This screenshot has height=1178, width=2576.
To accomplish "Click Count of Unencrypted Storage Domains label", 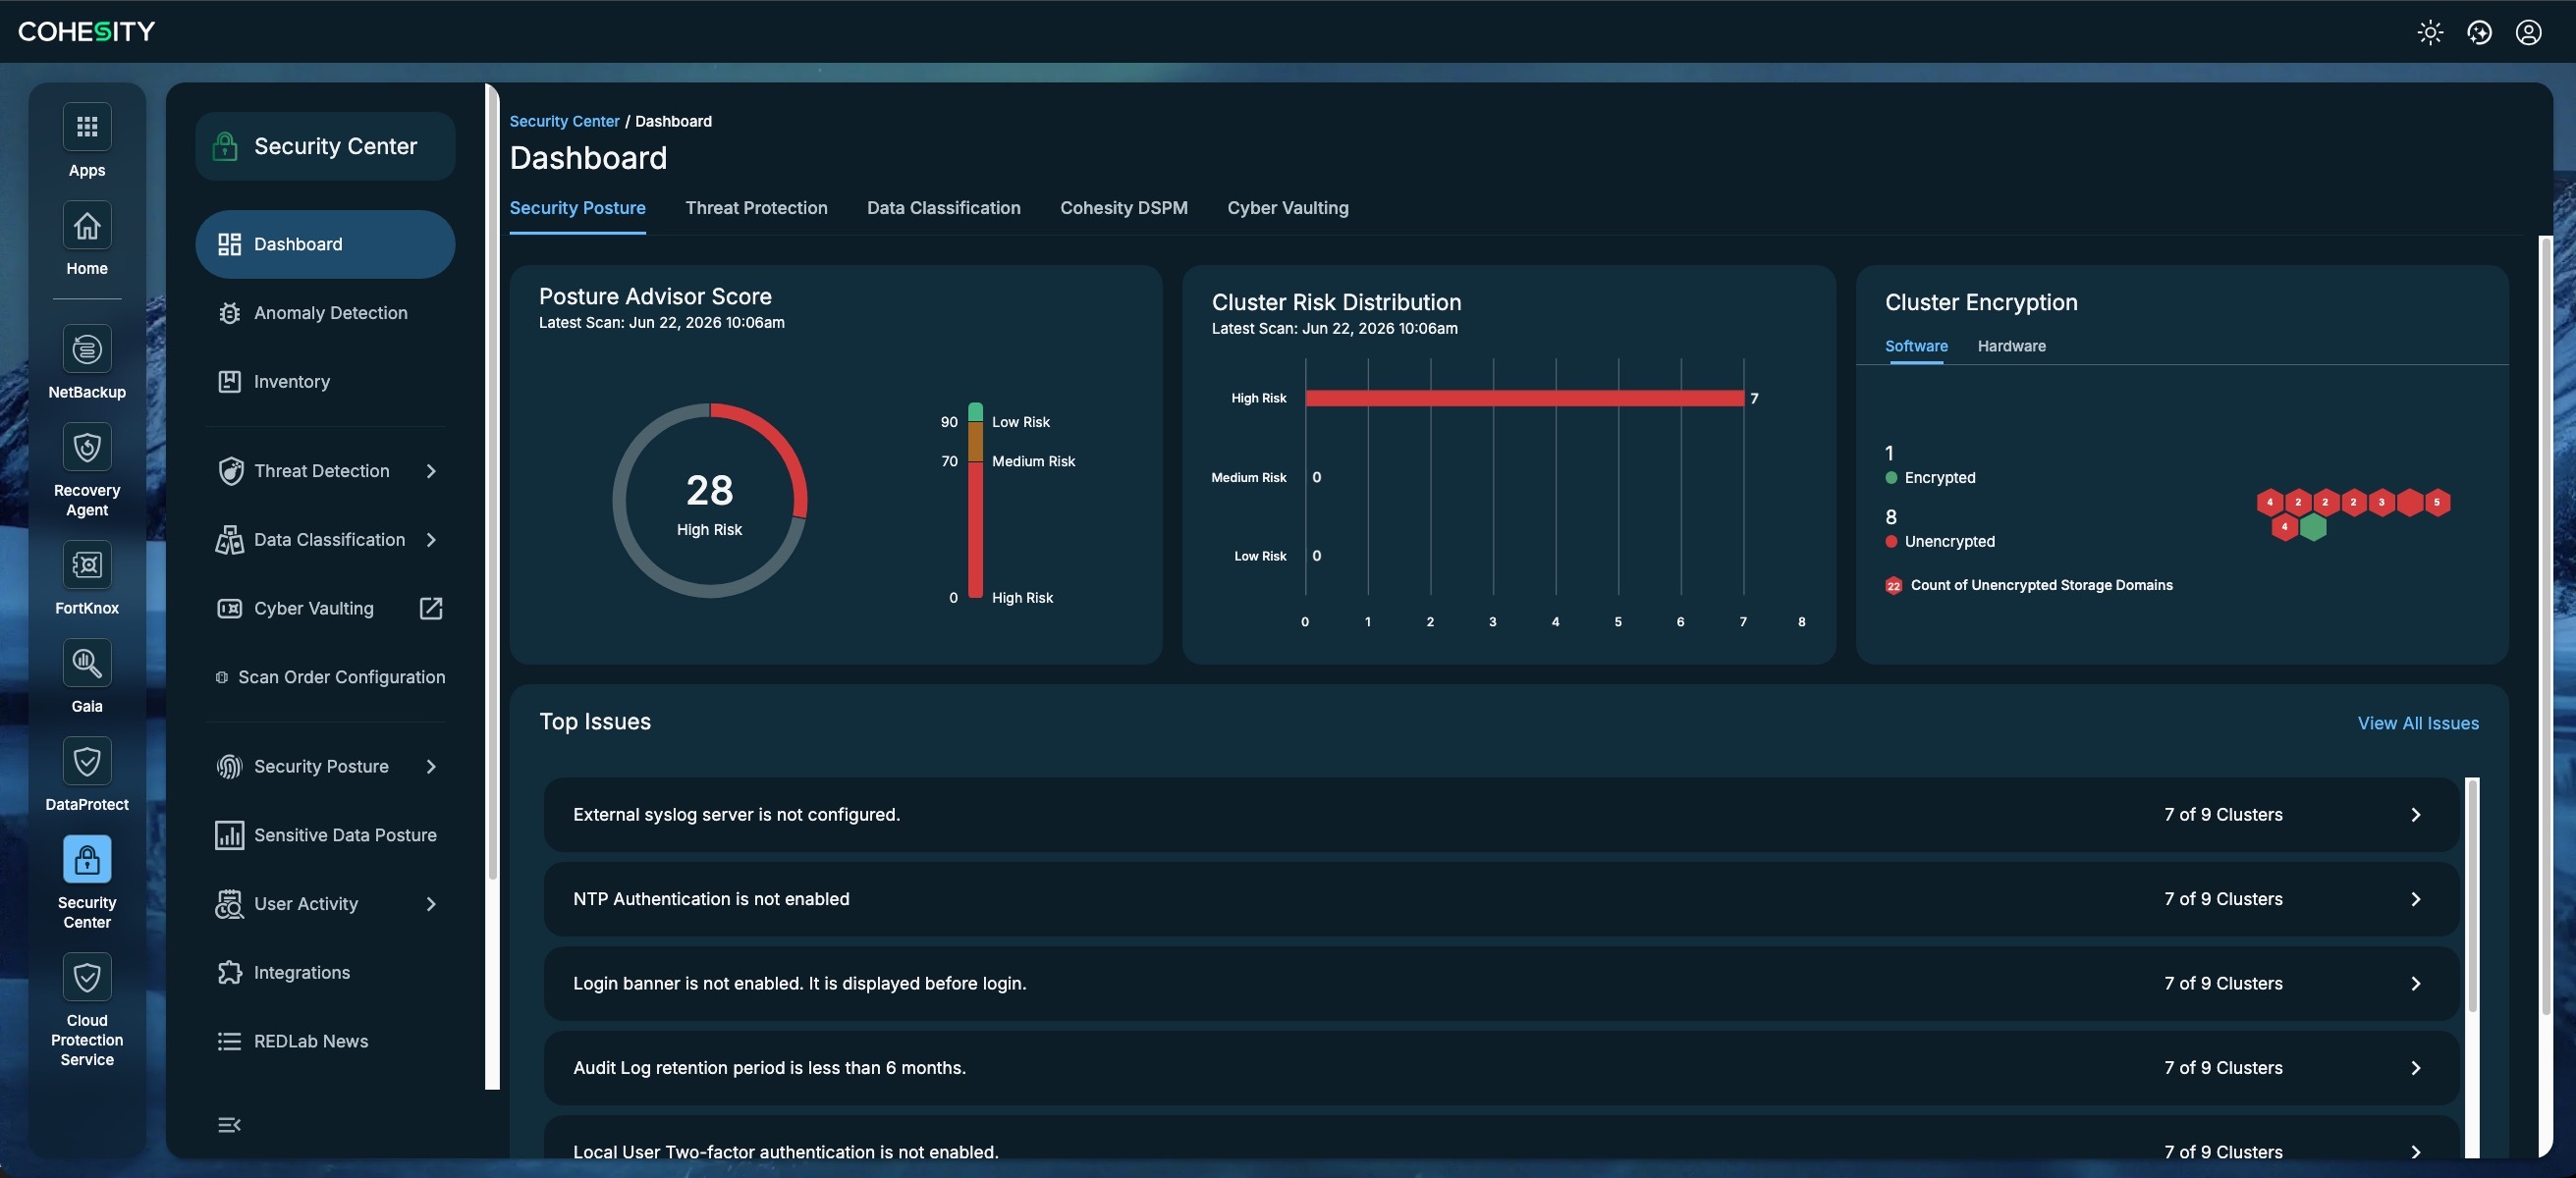I will point(2041,585).
